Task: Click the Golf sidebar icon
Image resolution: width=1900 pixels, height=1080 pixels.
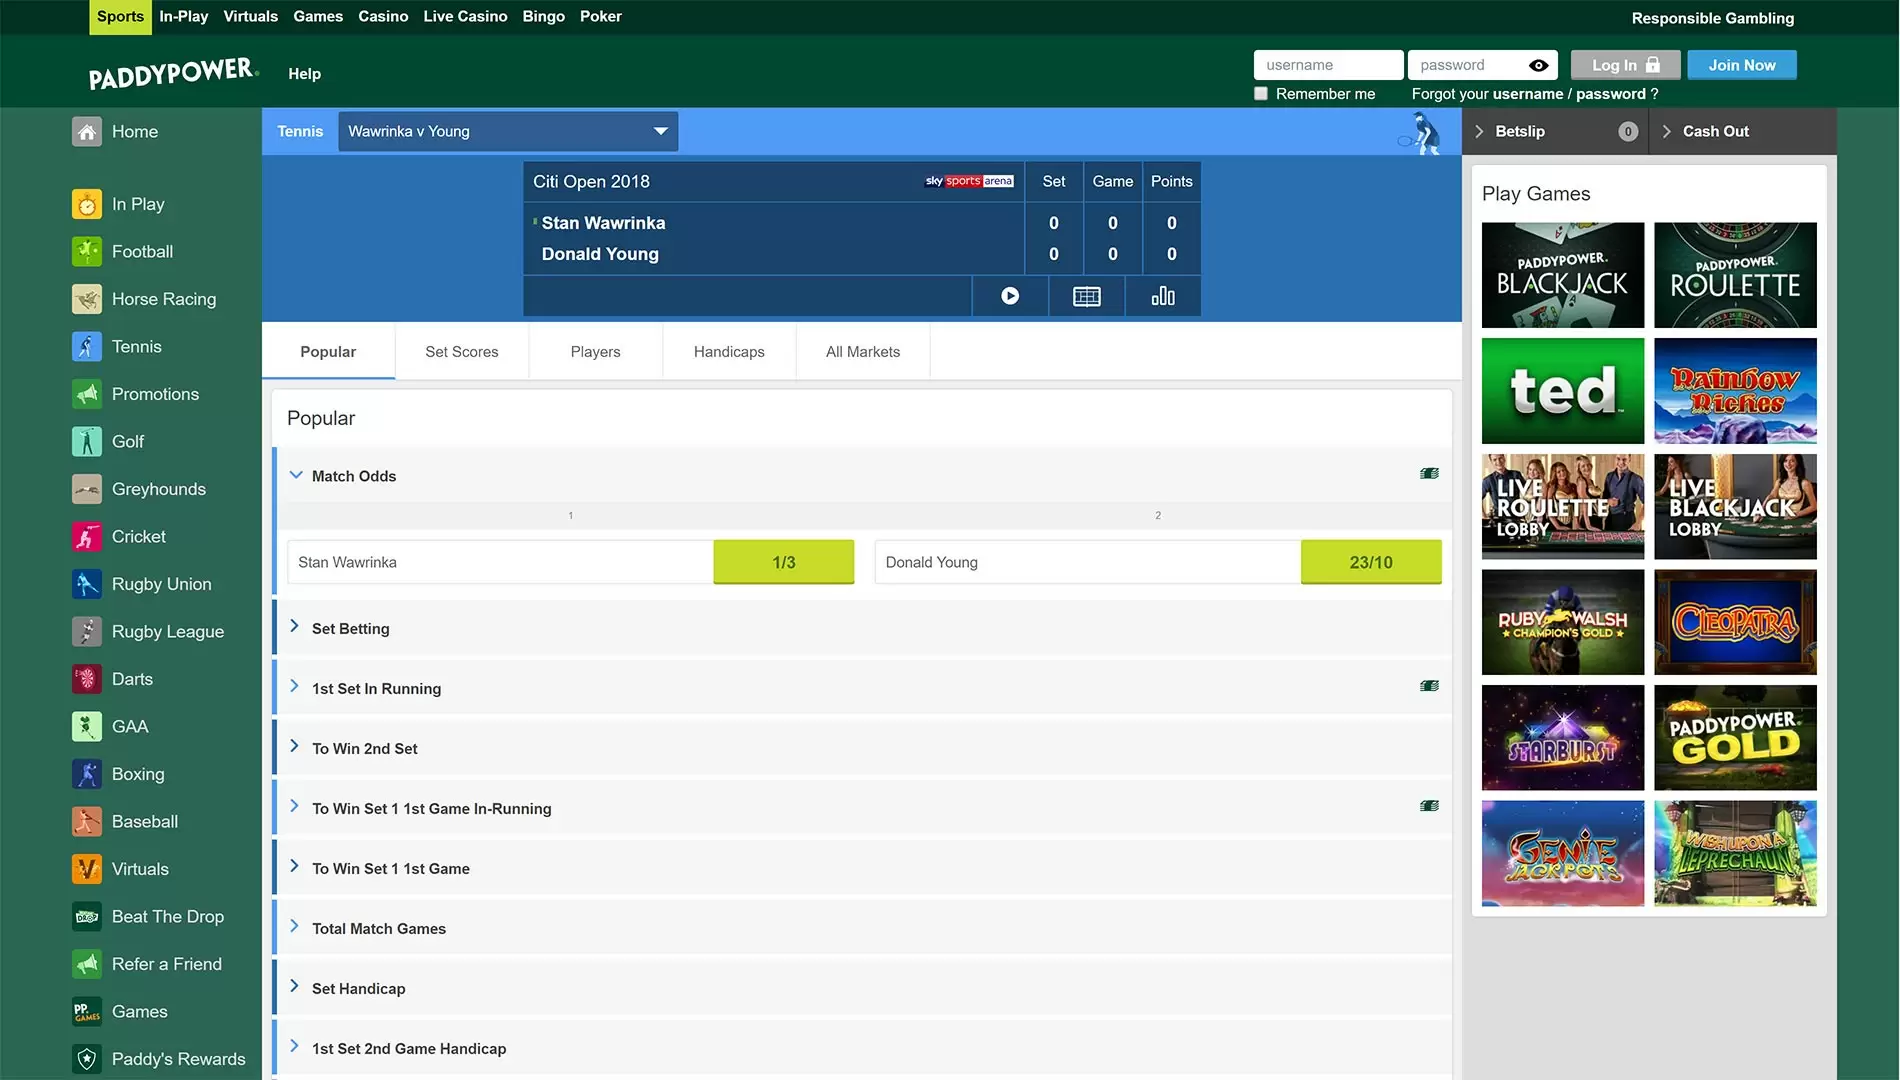Action: pos(87,442)
